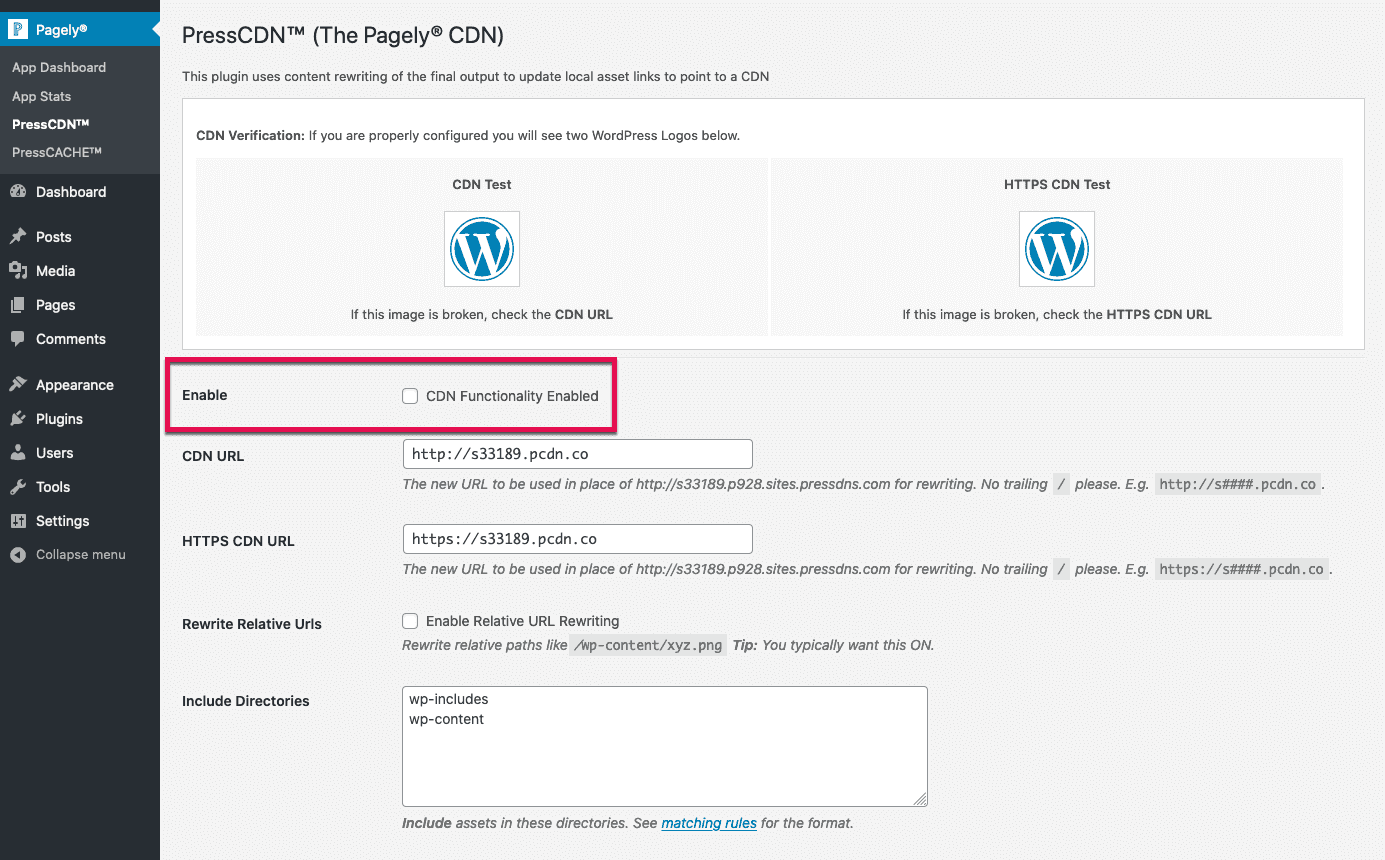Screen dimensions: 1385x860
Task: Open the Settings menu label
Action: (x=63, y=521)
